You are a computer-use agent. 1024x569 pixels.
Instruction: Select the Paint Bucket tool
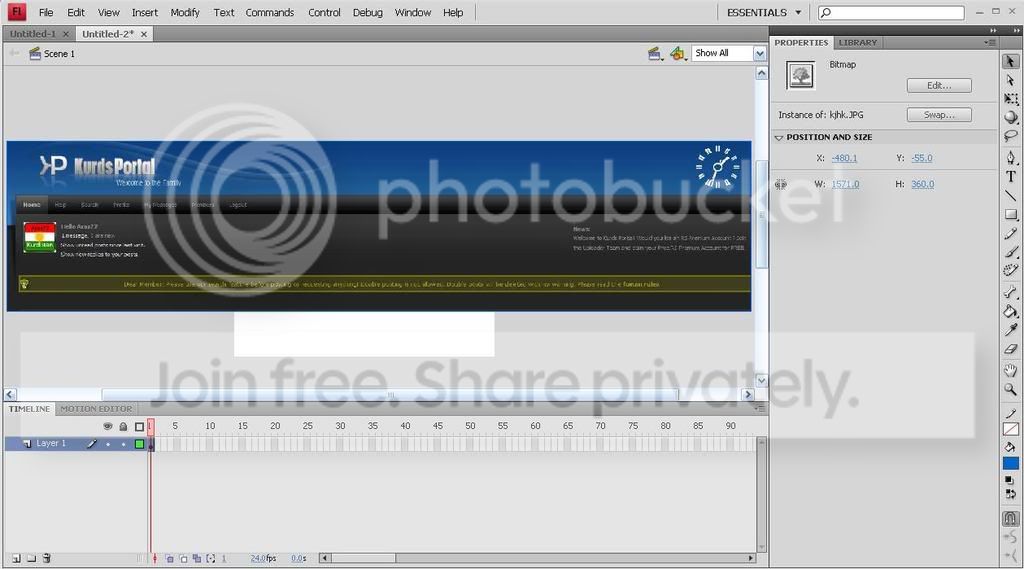click(1010, 311)
